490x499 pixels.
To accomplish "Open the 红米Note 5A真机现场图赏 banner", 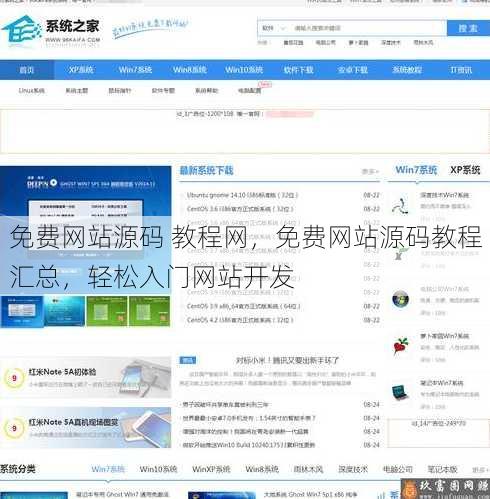I will click(x=86, y=427).
